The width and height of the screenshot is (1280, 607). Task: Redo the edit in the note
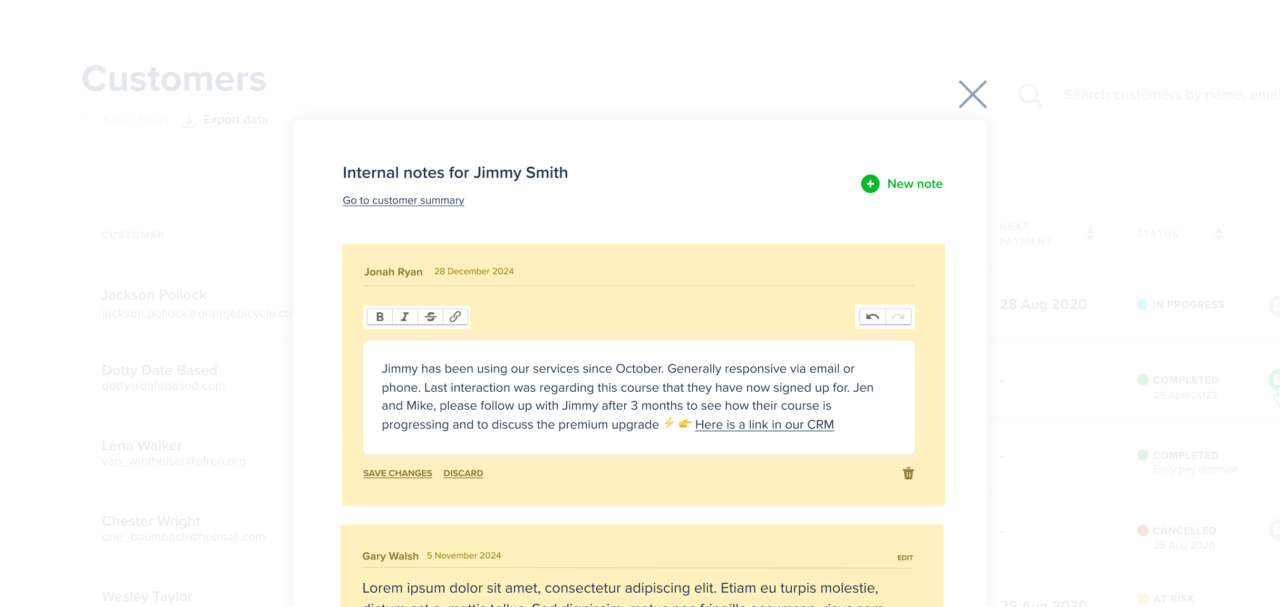click(x=898, y=317)
